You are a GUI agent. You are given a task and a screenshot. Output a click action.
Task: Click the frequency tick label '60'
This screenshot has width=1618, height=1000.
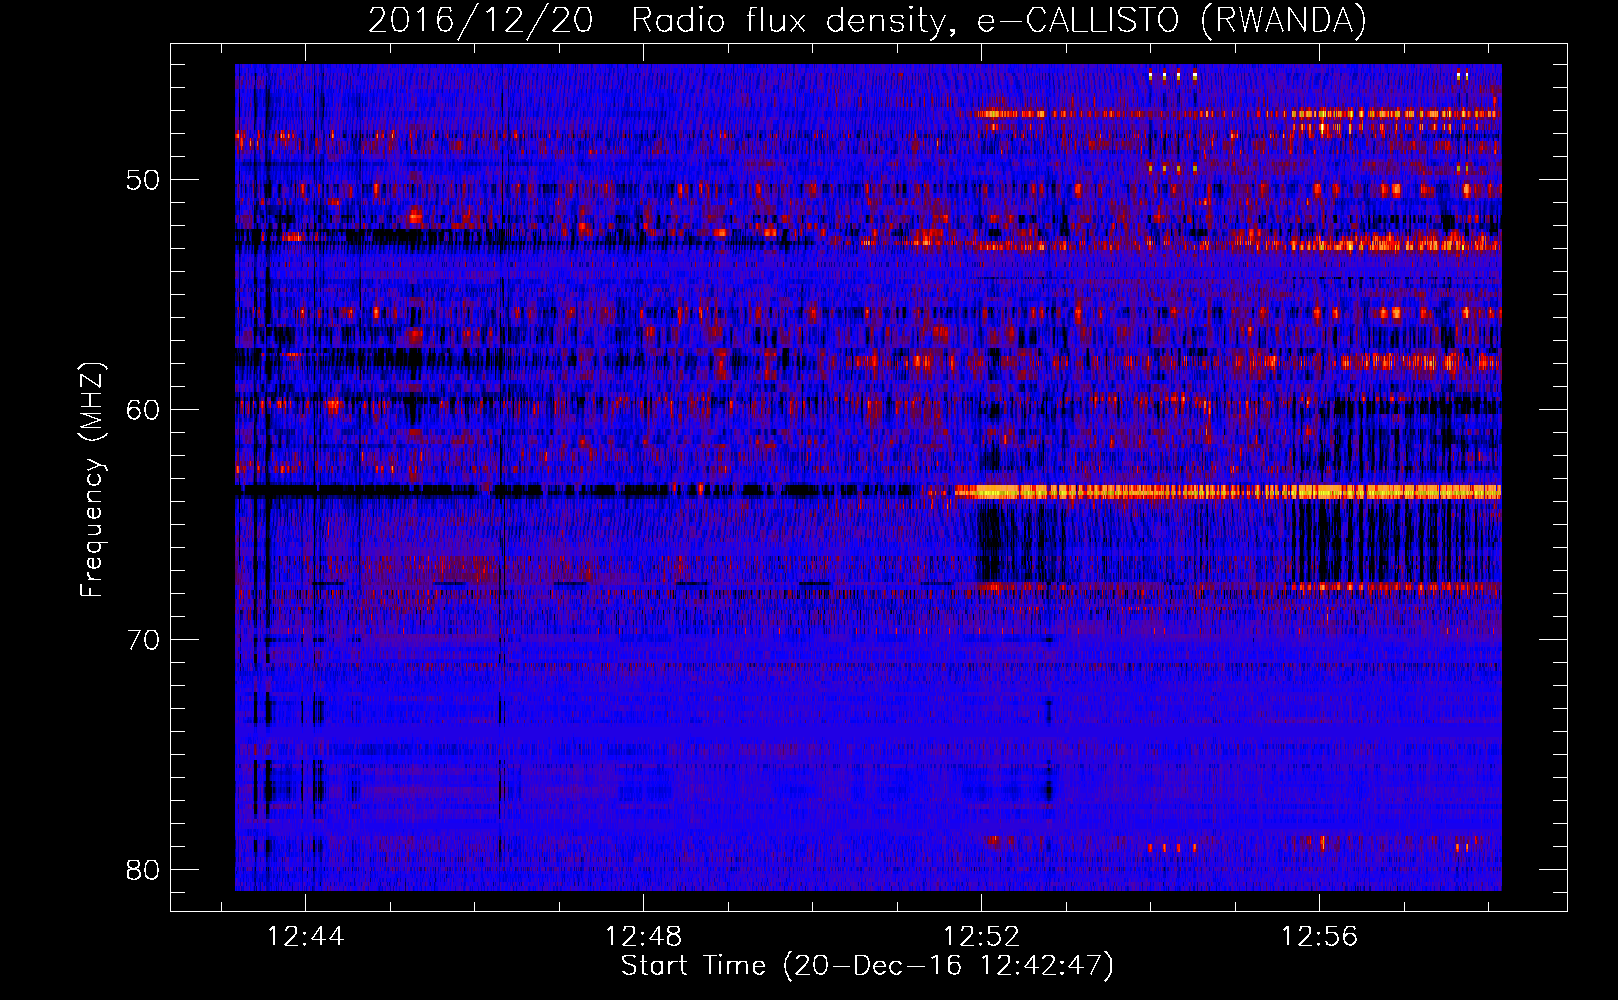[144, 409]
